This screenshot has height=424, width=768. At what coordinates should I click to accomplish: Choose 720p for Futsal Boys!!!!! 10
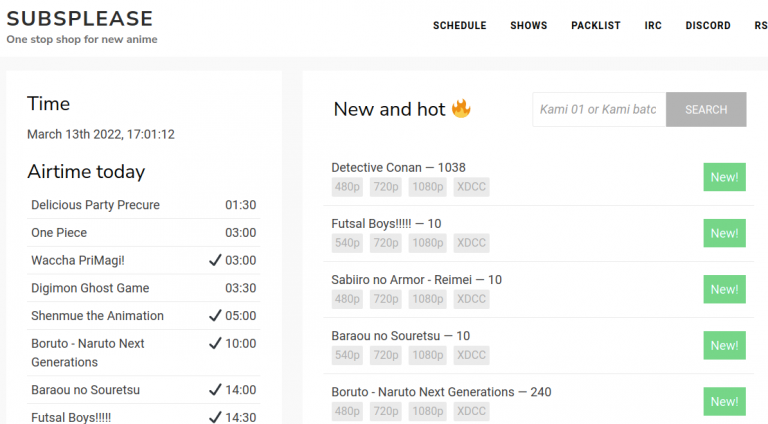pos(386,243)
